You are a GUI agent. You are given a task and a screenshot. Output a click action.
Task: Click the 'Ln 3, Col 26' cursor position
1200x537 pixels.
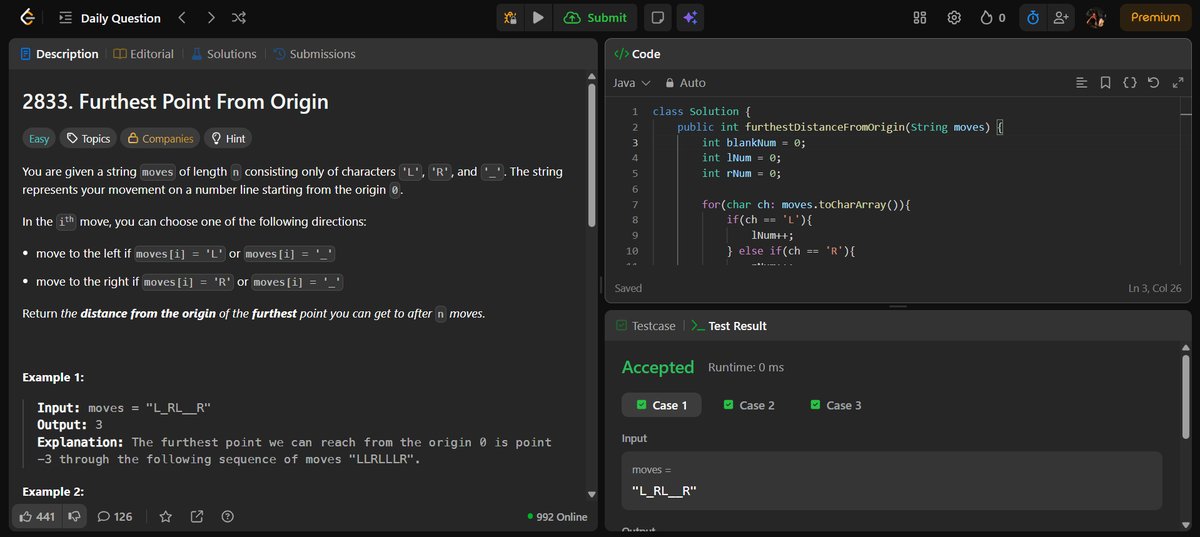(x=1155, y=288)
